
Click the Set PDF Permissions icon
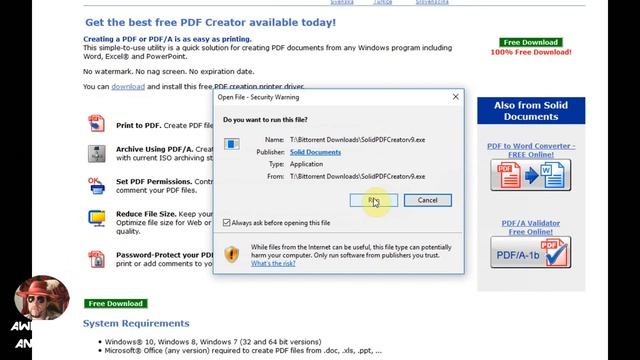(96, 186)
